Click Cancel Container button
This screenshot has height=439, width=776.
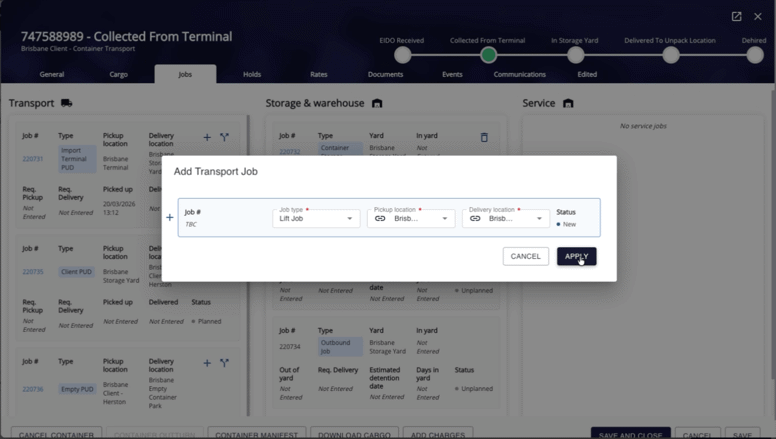coord(56,435)
